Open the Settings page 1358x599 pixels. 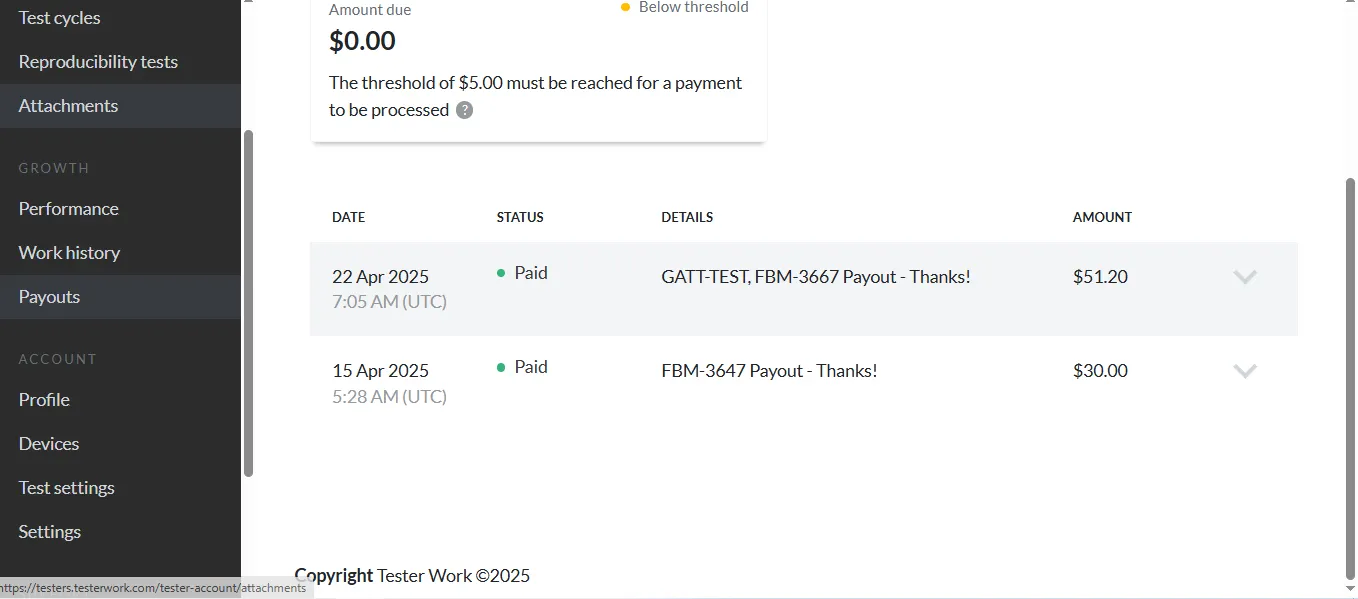[x=49, y=531]
